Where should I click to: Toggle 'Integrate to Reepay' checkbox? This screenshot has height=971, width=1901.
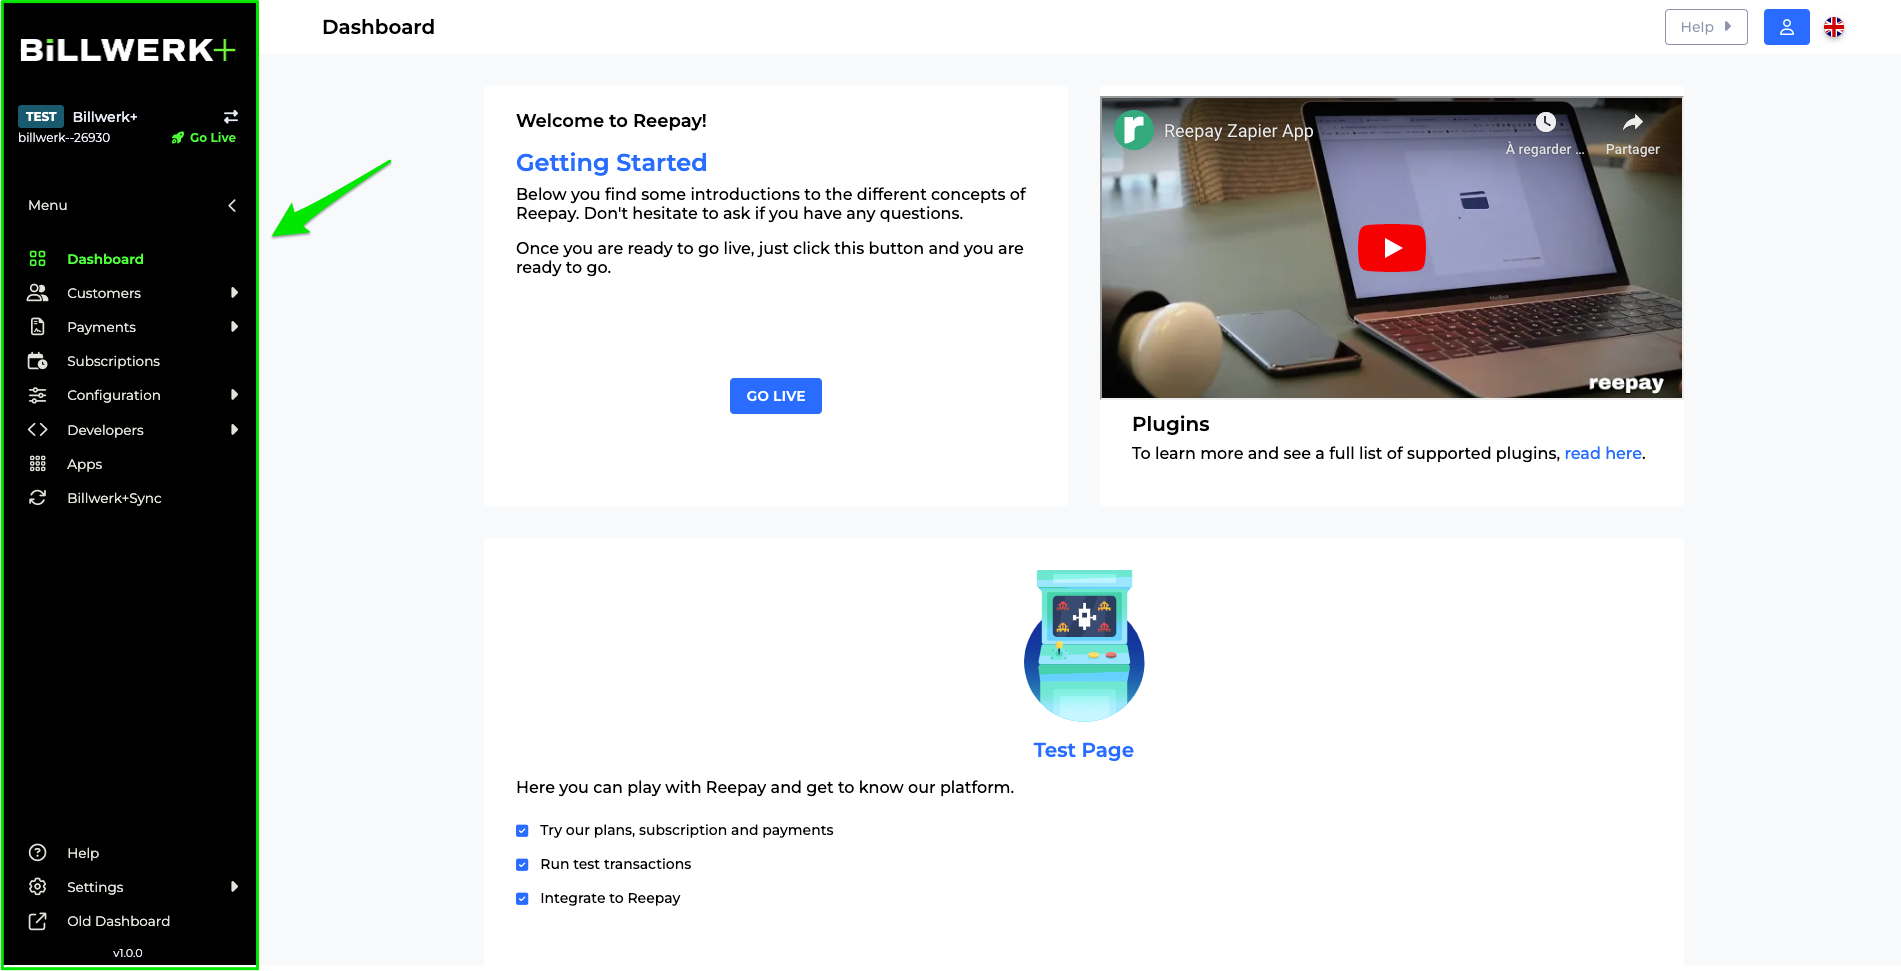pos(522,898)
